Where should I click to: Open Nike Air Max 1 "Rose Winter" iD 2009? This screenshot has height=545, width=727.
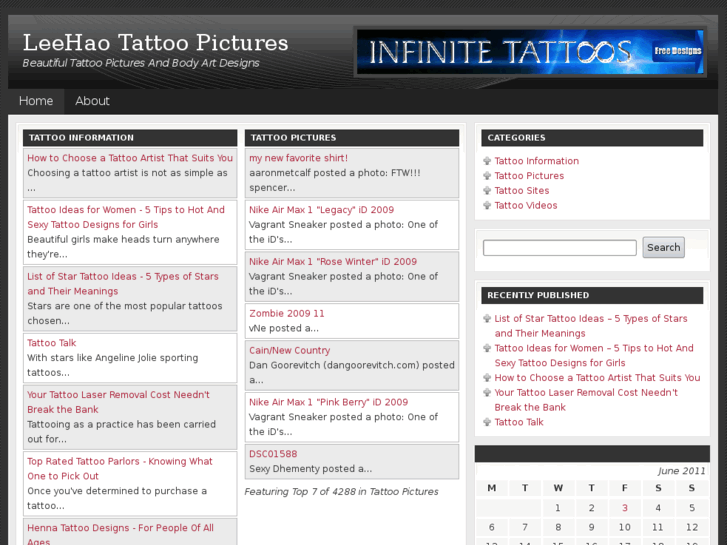(x=333, y=262)
